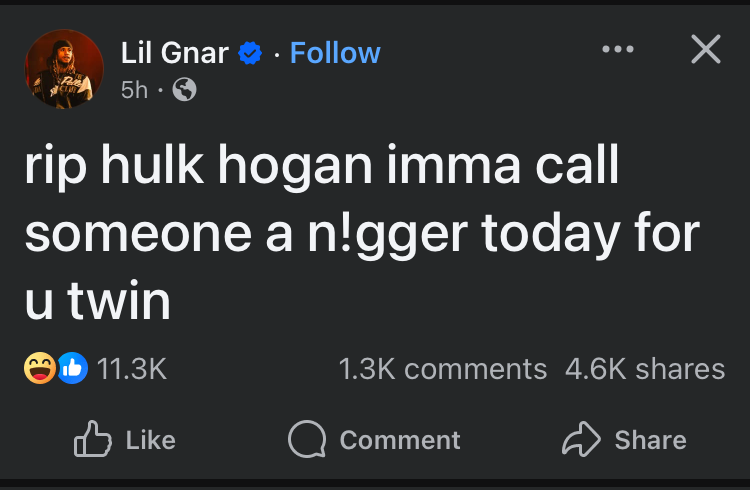Click the speech bubble Comment icon
The image size is (750, 490).
pyautogui.click(x=304, y=440)
